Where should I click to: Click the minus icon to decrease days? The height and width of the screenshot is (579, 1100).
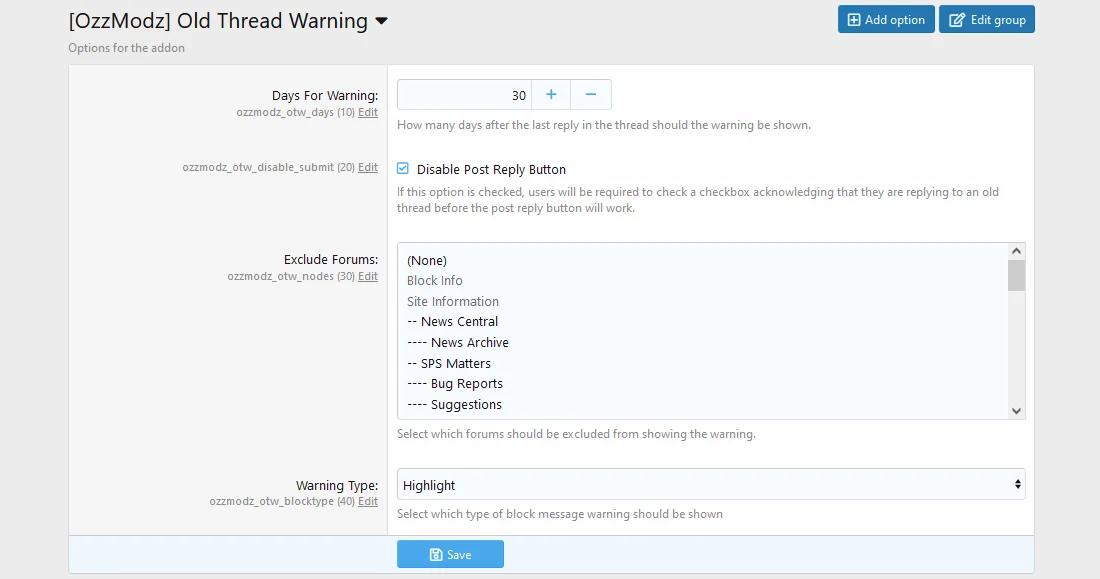[x=591, y=95]
